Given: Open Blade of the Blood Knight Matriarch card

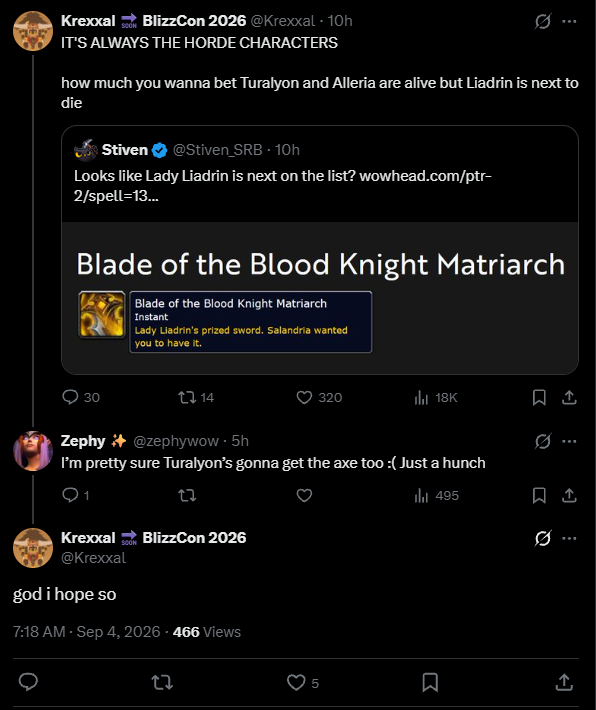Looking at the screenshot, I should coord(320,298).
